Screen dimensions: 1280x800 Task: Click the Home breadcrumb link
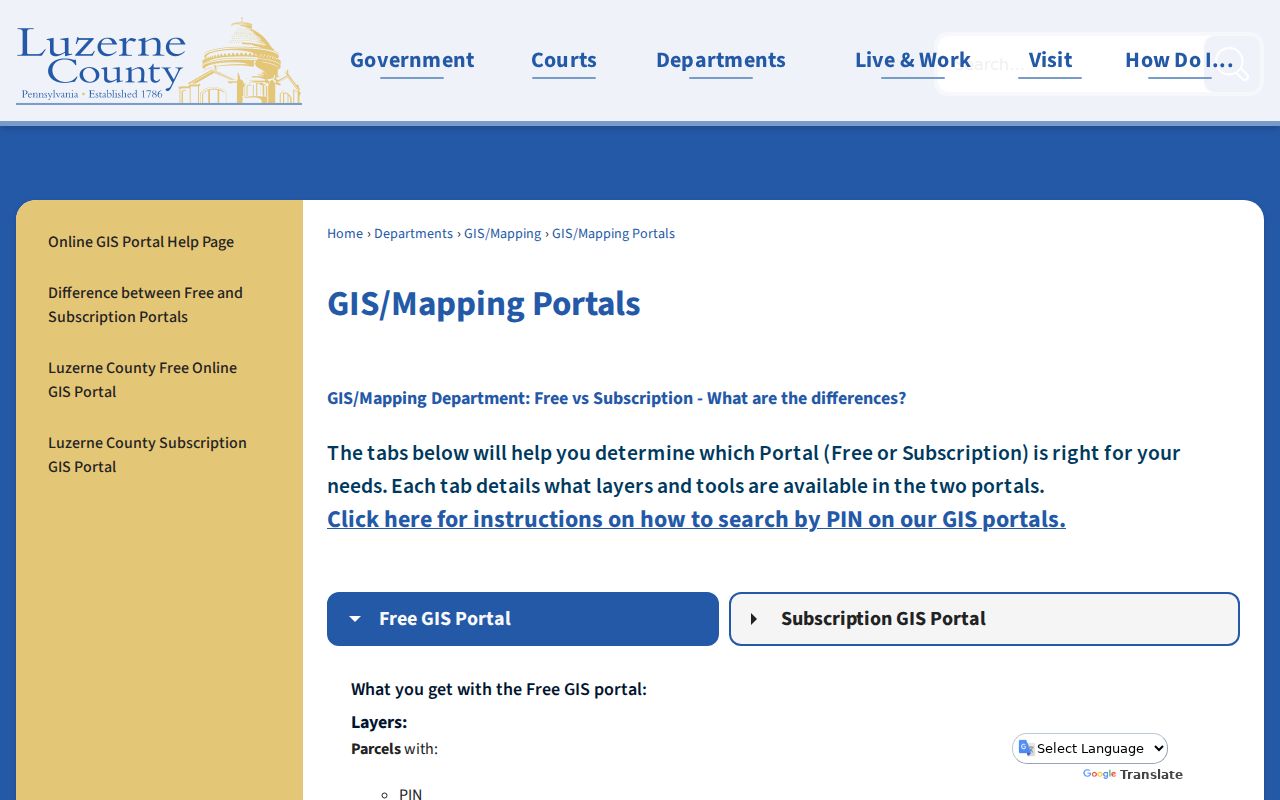click(x=345, y=234)
